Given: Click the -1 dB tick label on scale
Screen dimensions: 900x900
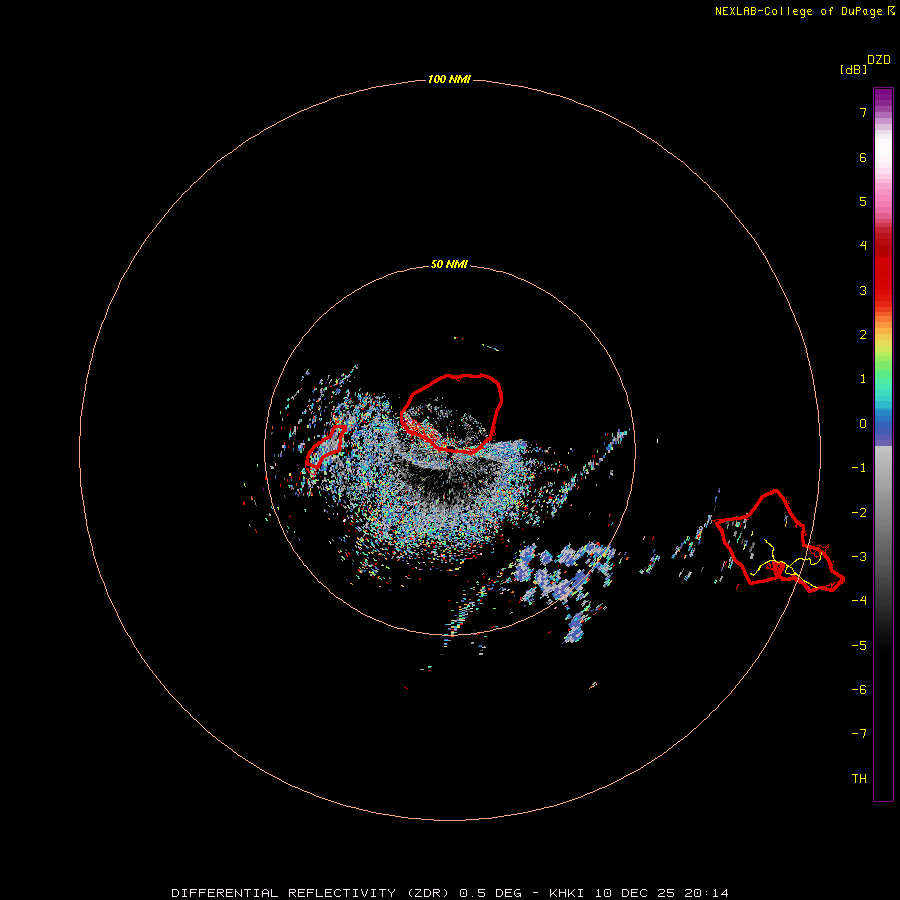Looking at the screenshot, I should pos(859,468).
